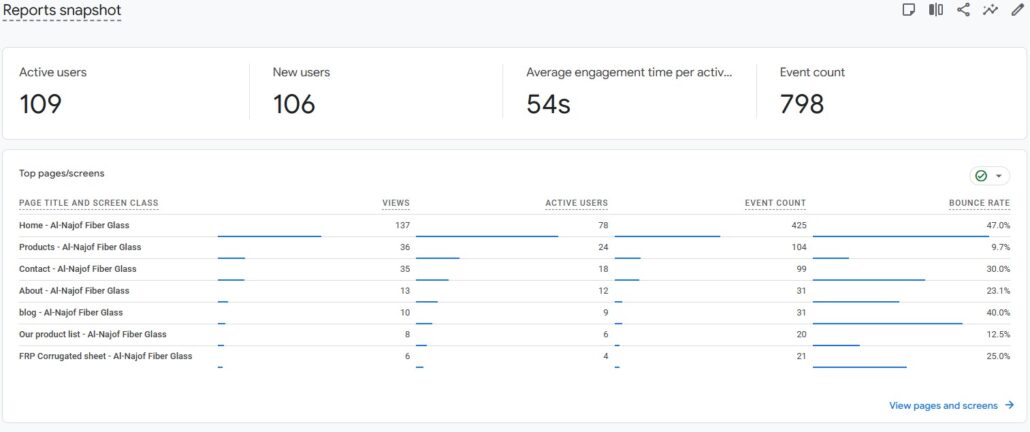Click the edit comparisons icon
Viewport: 1030px width, 432px height.
[x=936, y=10]
